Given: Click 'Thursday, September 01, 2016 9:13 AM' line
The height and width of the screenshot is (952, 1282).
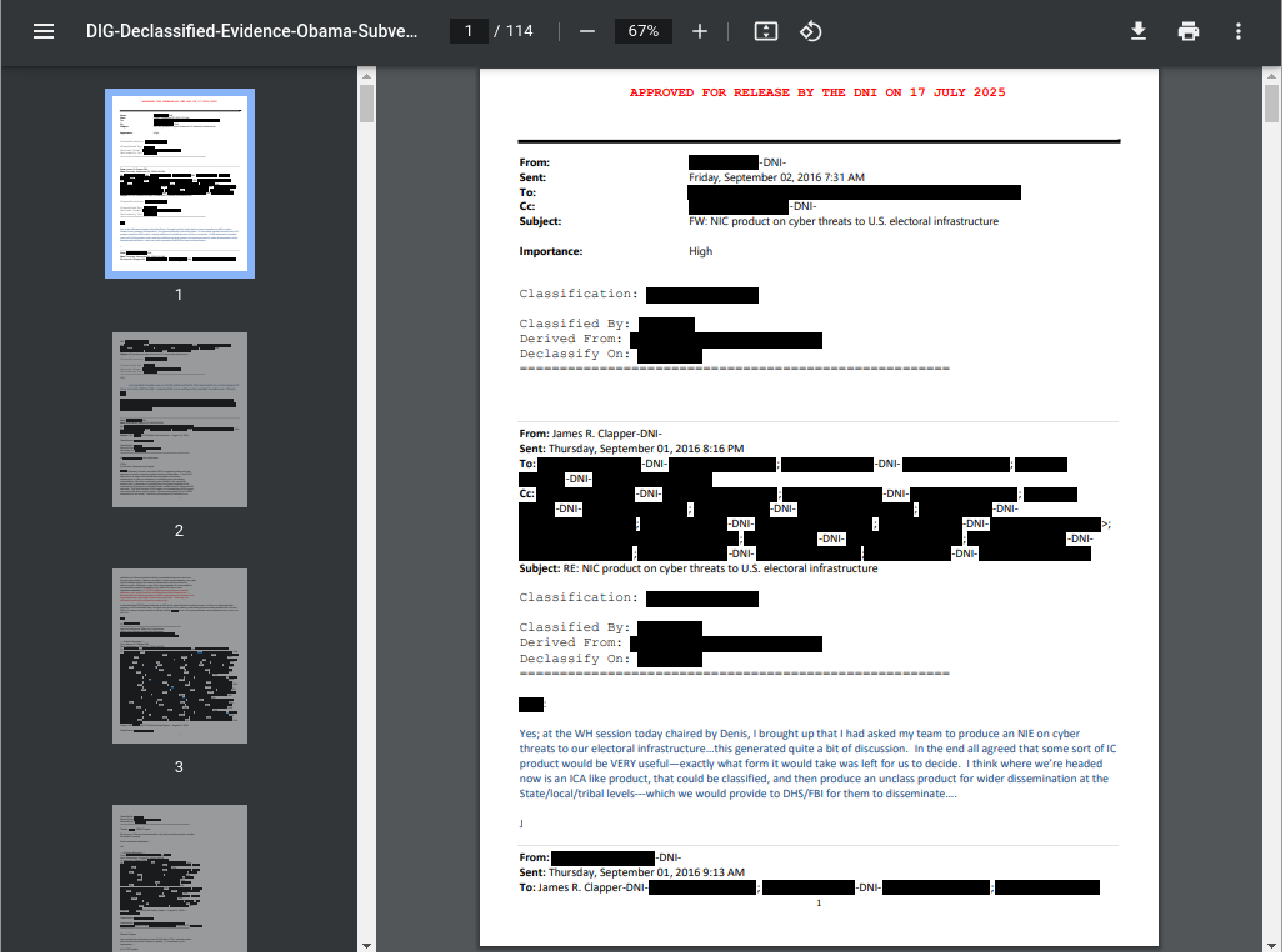Looking at the screenshot, I should click(x=632, y=873).
